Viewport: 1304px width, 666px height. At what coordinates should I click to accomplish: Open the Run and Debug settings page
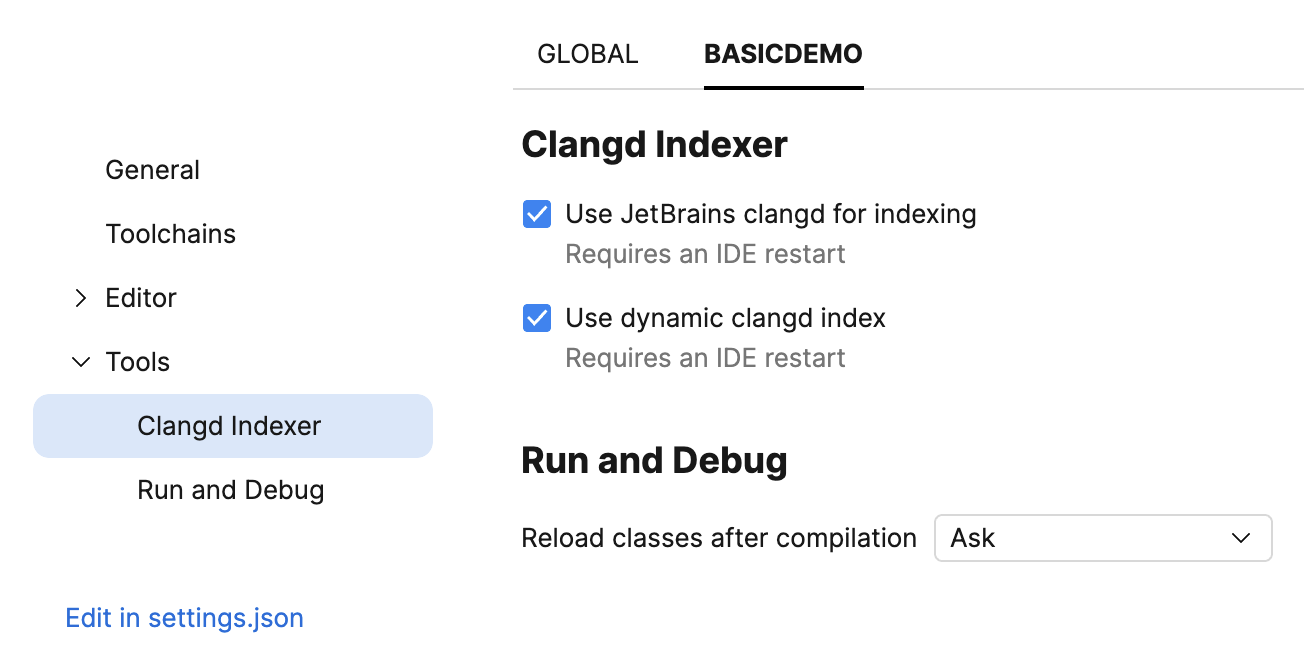pyautogui.click(x=230, y=489)
